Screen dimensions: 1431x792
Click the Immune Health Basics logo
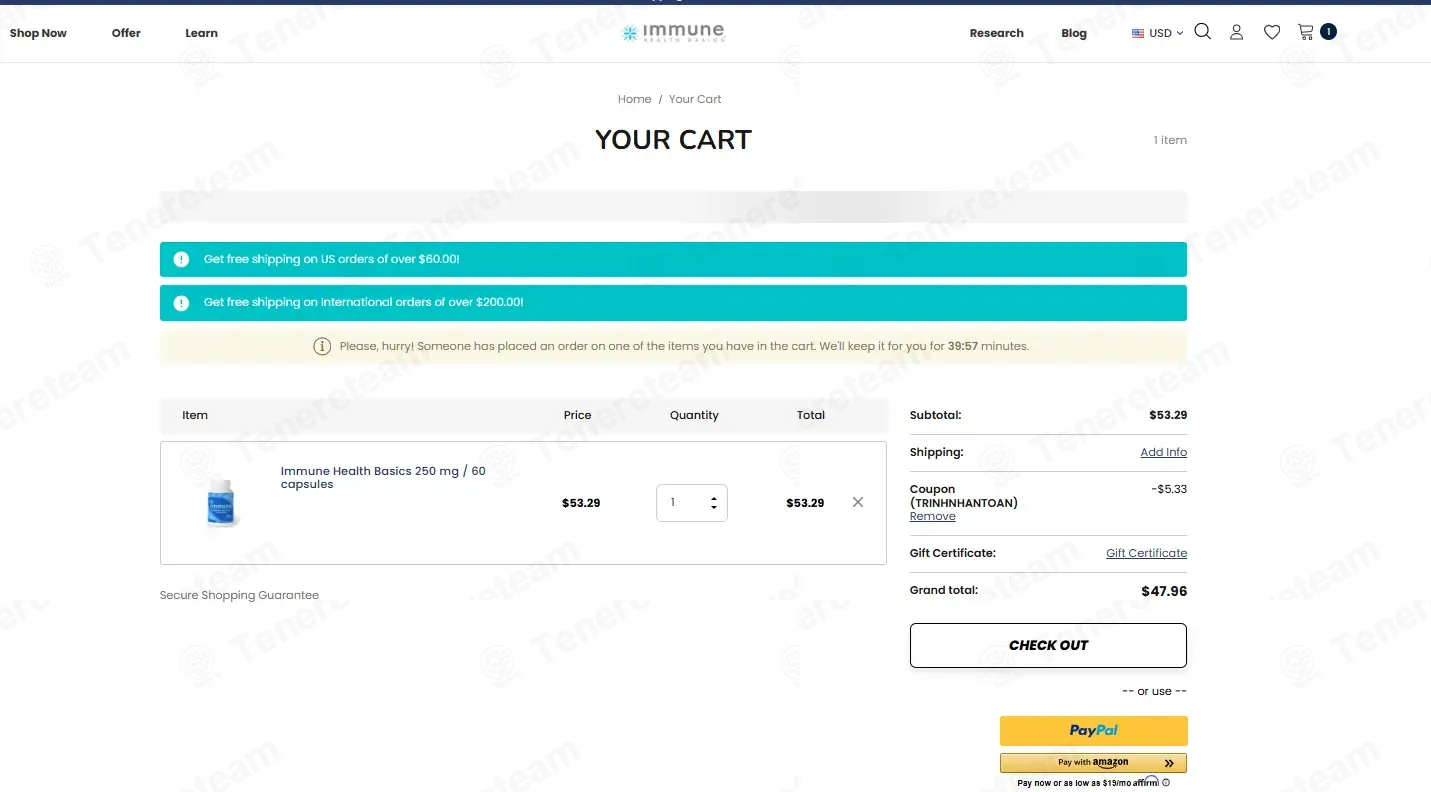[x=673, y=32]
